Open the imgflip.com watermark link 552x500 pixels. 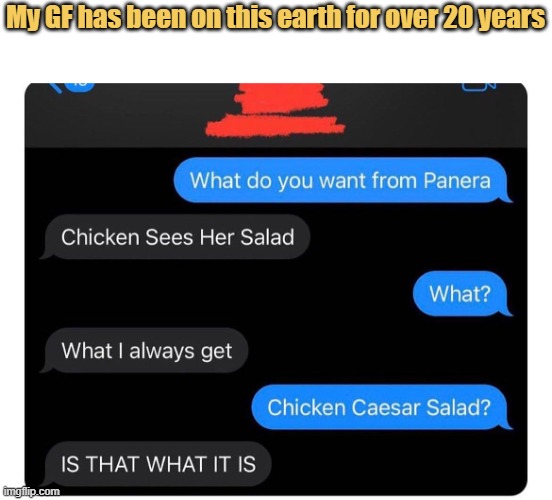click(31, 491)
